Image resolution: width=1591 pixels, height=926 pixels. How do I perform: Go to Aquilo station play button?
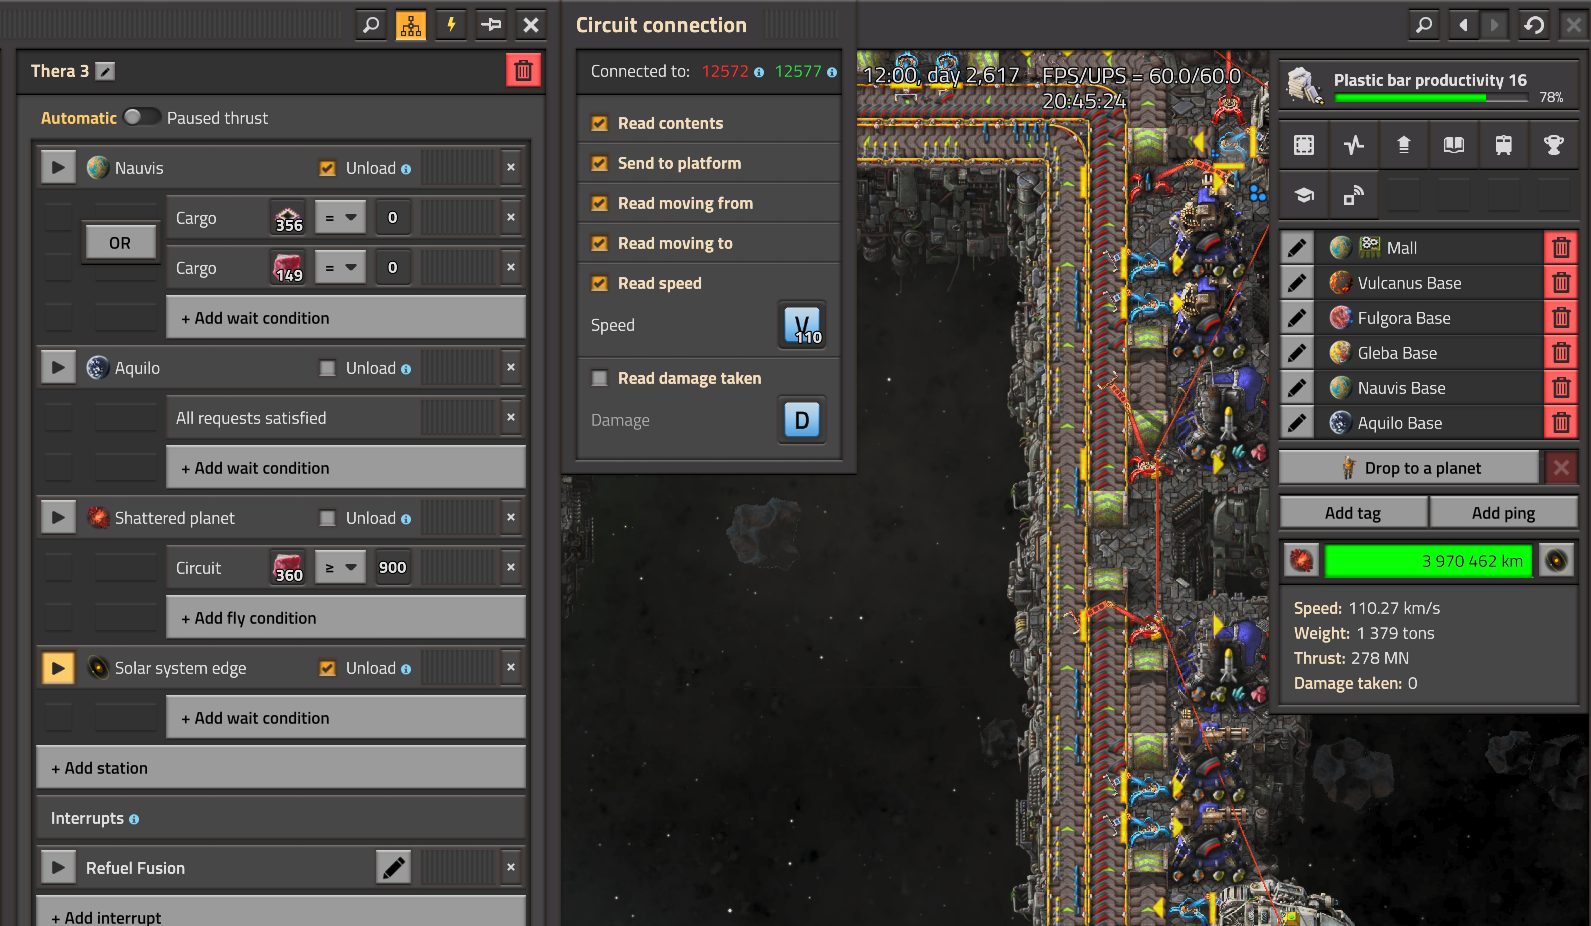(58, 368)
